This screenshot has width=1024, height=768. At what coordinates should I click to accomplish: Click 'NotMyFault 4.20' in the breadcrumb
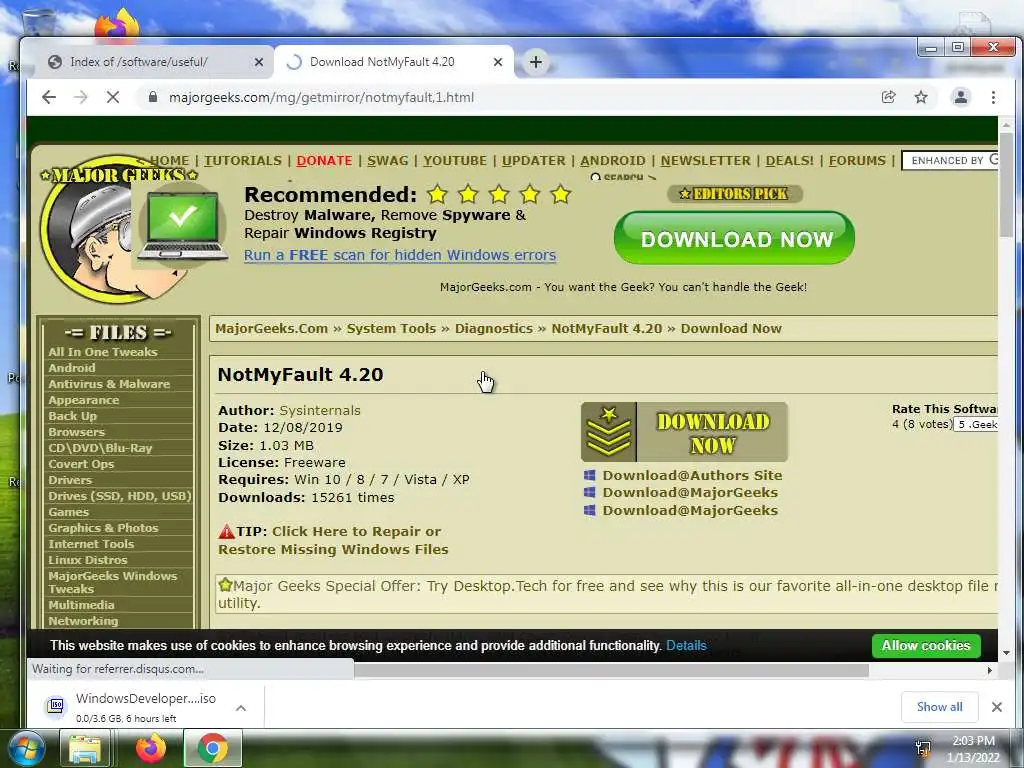(607, 328)
